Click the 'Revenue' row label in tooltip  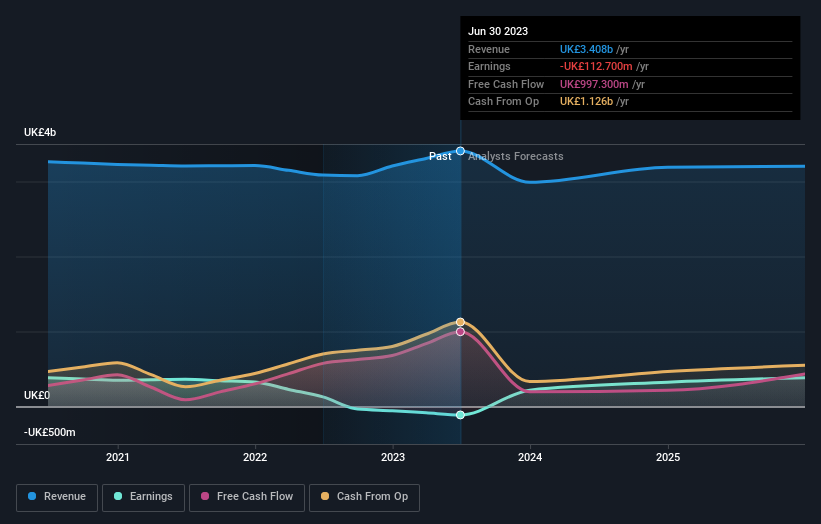click(489, 49)
